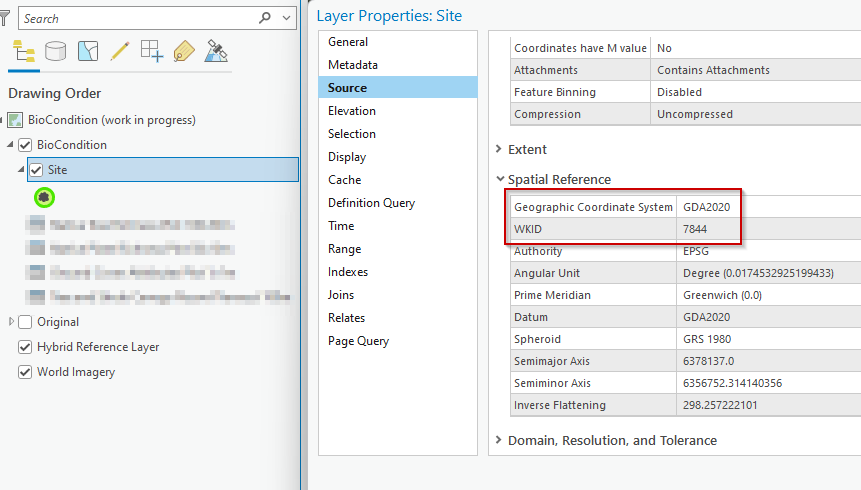Open the Metadata properties tab
This screenshot has height=490, width=861.
[x=352, y=65]
